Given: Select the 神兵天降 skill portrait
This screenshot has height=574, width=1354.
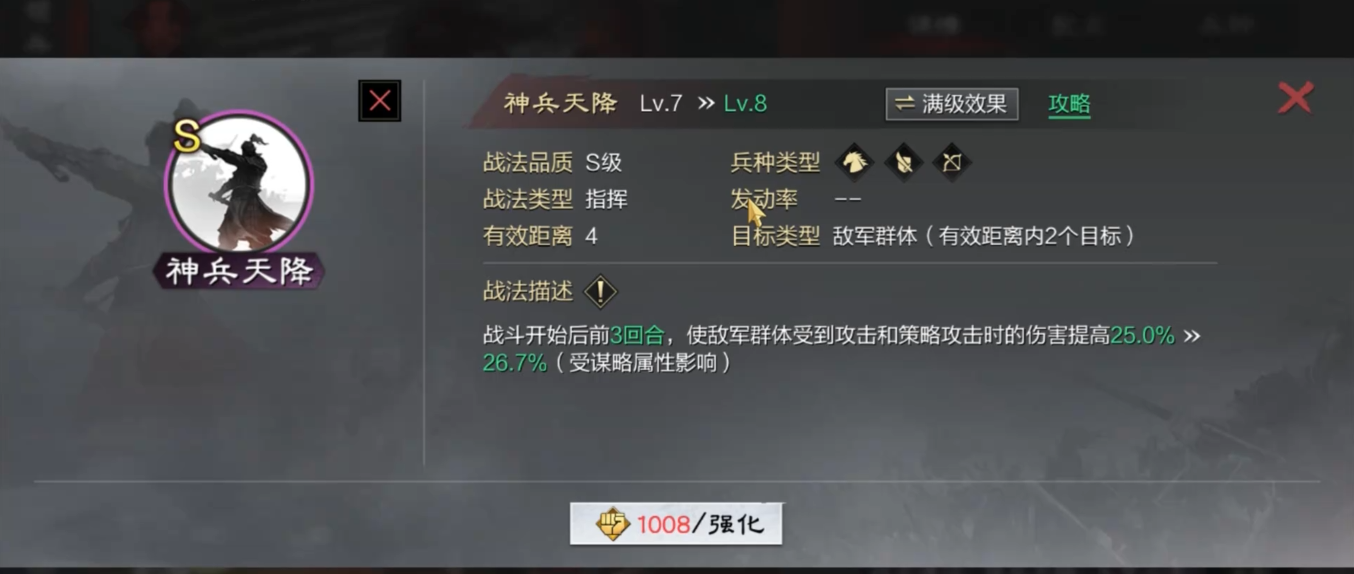Looking at the screenshot, I should coord(239,184).
